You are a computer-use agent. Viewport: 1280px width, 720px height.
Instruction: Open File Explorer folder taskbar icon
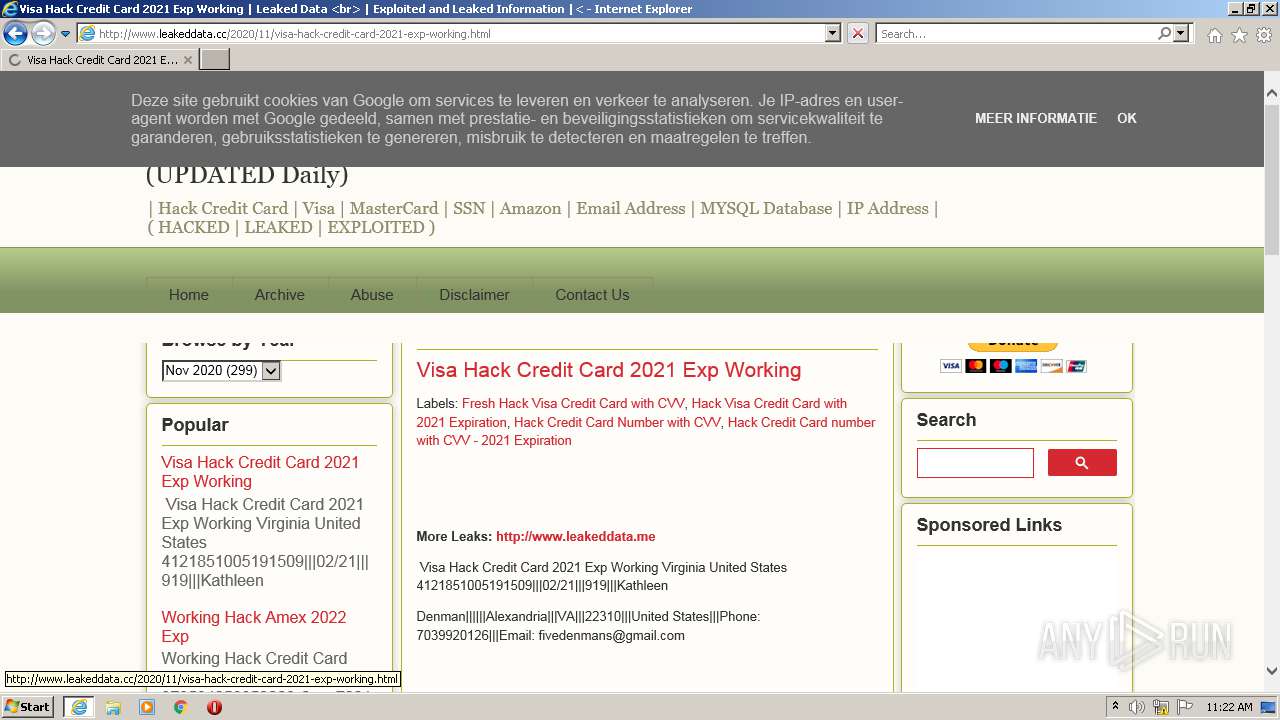(113, 707)
